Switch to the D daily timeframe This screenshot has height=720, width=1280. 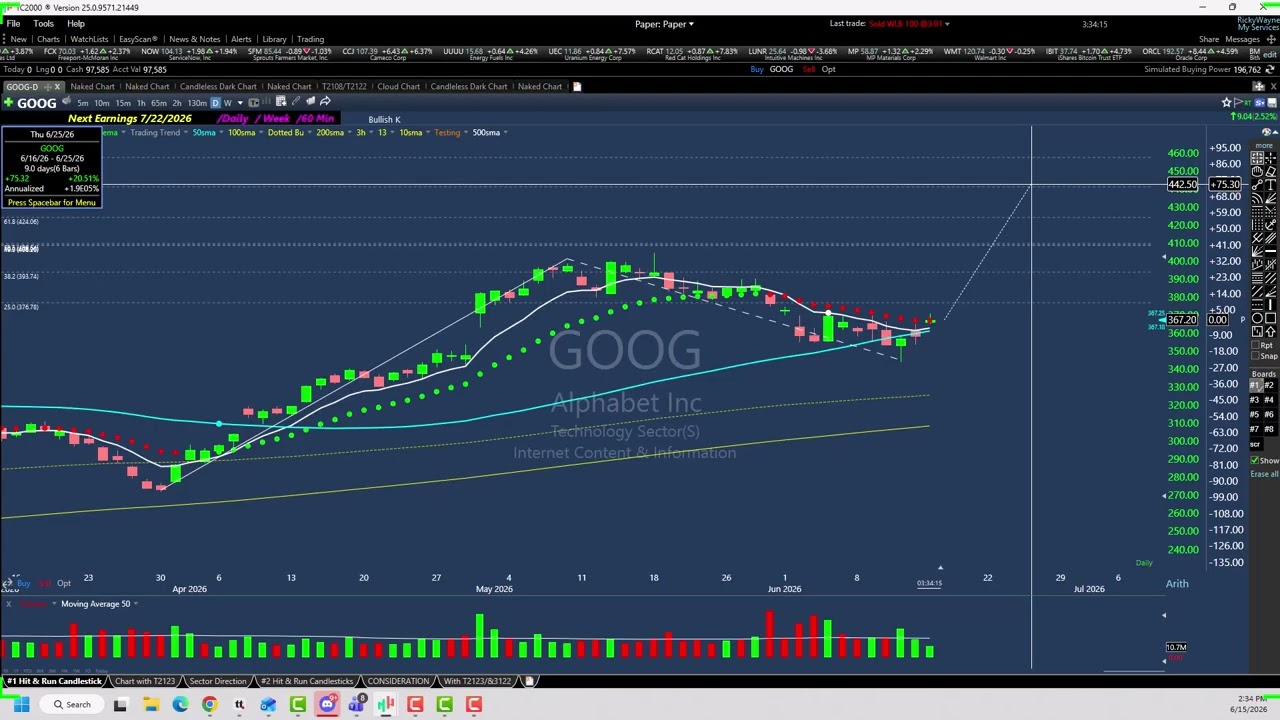tap(215, 102)
